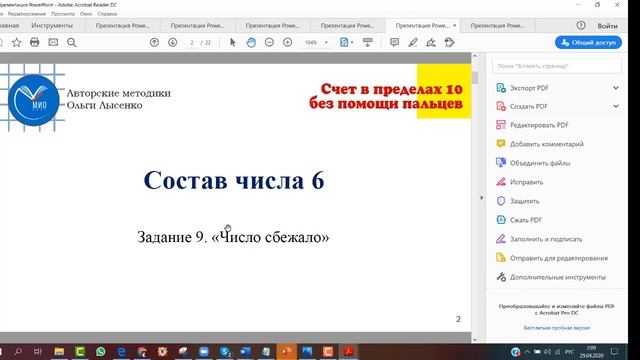The width and height of the screenshot is (640, 360).
Task: Open the Экспорт PDF tool
Action: [529, 88]
